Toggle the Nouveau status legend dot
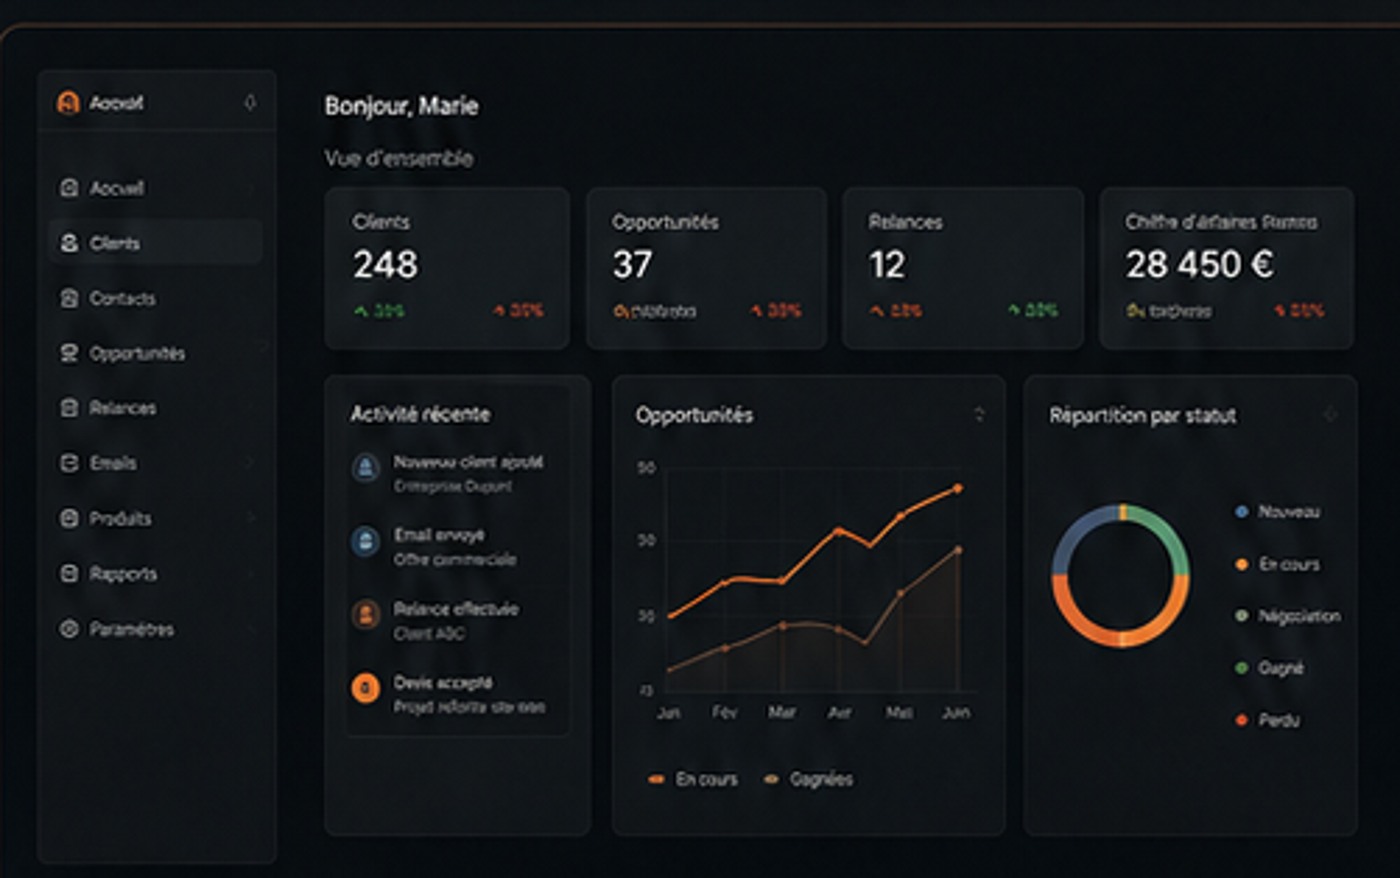1400x878 pixels. point(1242,511)
